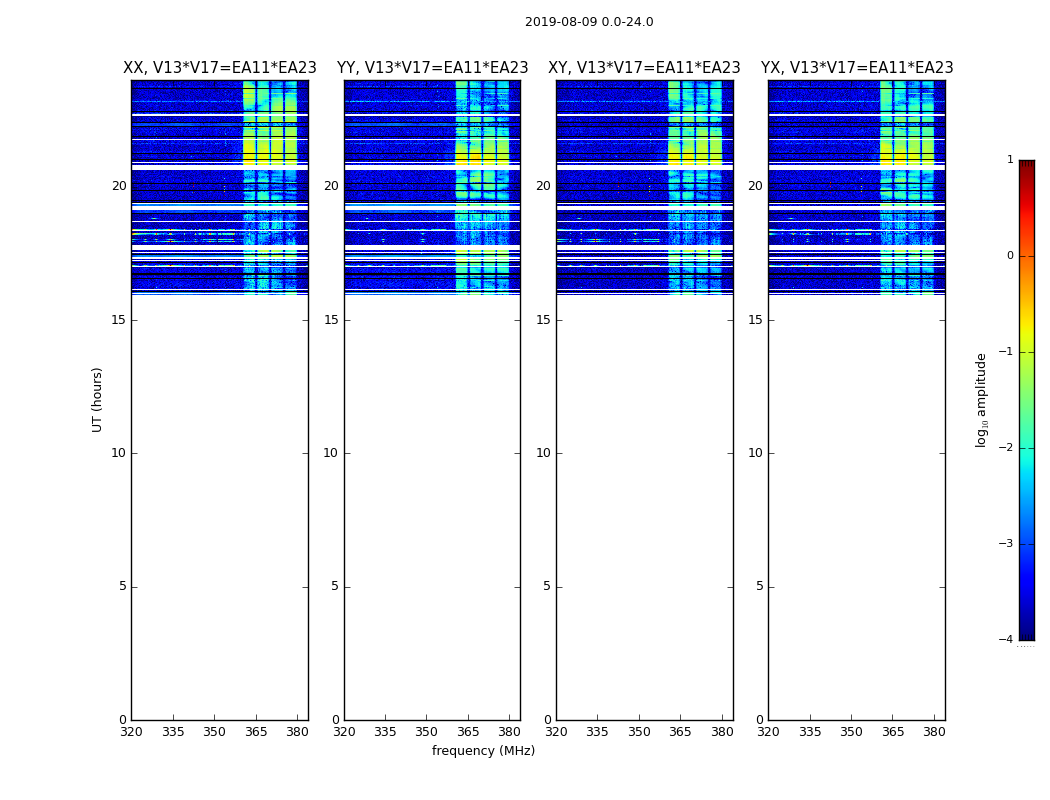The height and width of the screenshot is (800, 1050).
Task: Click the 380 MHz tick in the YX panel
Action: 934,732
